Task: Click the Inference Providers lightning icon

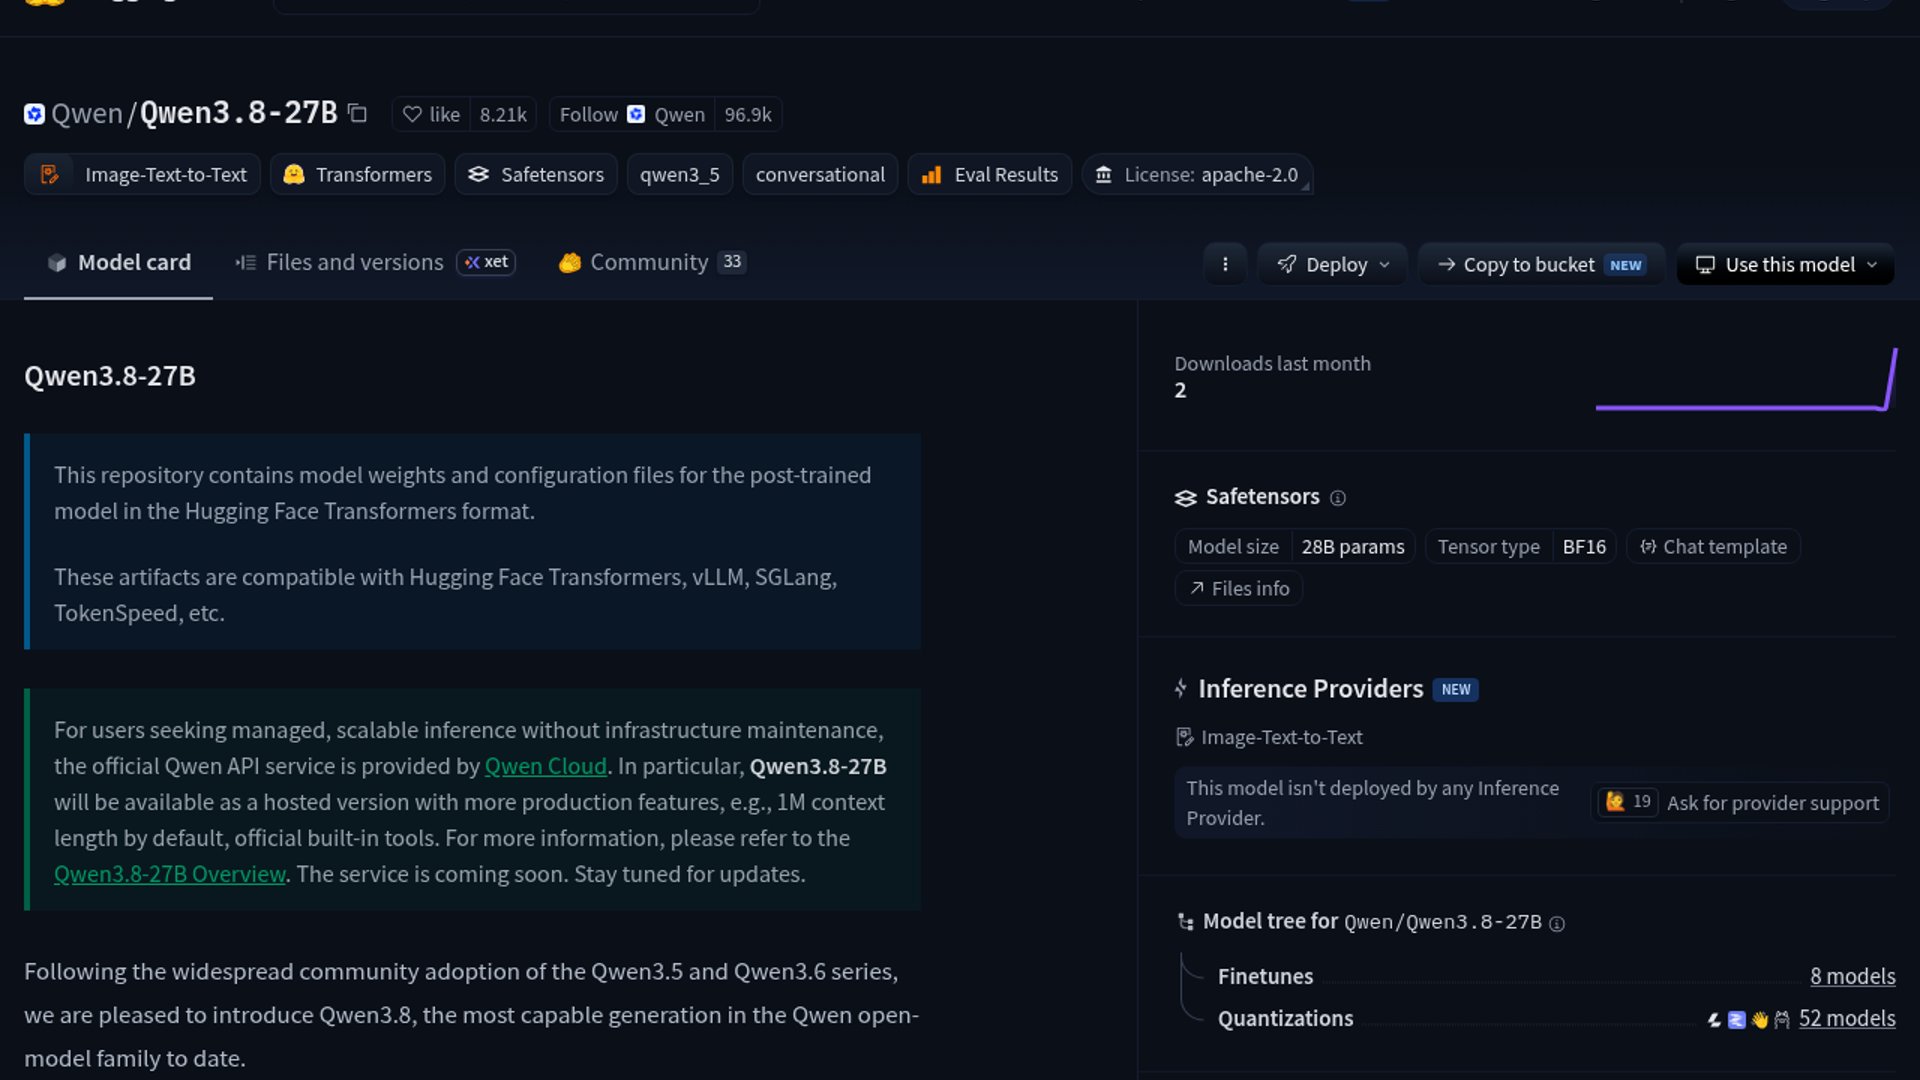Action: coord(1181,689)
